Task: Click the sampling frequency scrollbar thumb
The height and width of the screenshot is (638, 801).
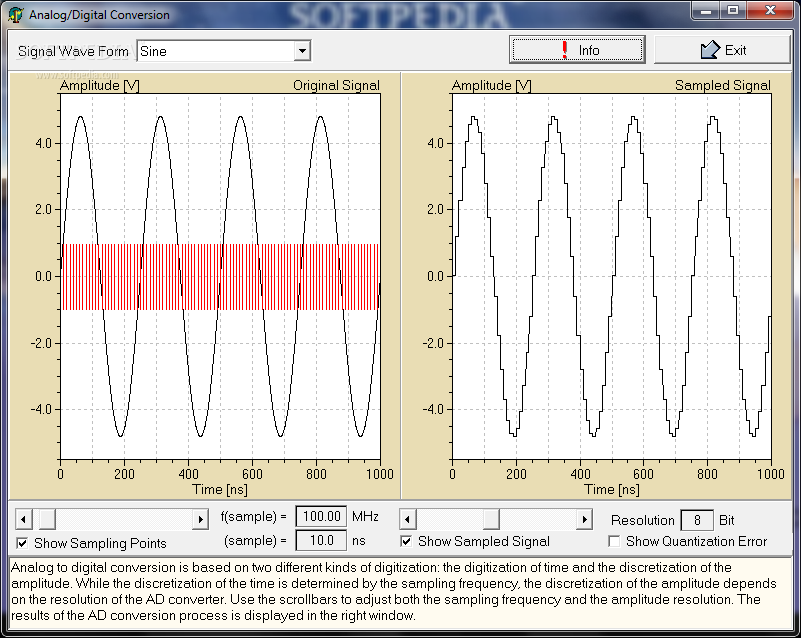Action: tap(47, 519)
